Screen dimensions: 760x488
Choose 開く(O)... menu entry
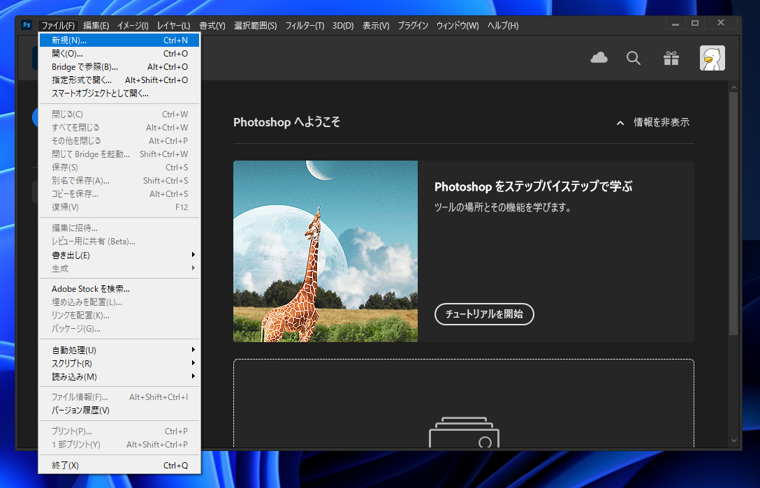pyautogui.click(x=119, y=53)
